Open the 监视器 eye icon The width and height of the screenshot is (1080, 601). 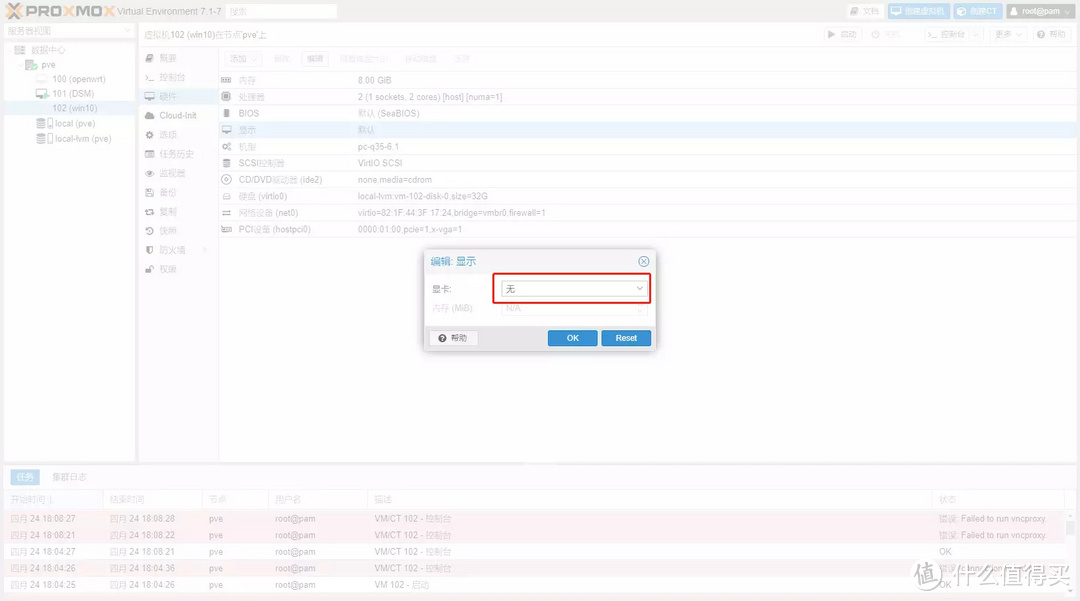[149, 173]
